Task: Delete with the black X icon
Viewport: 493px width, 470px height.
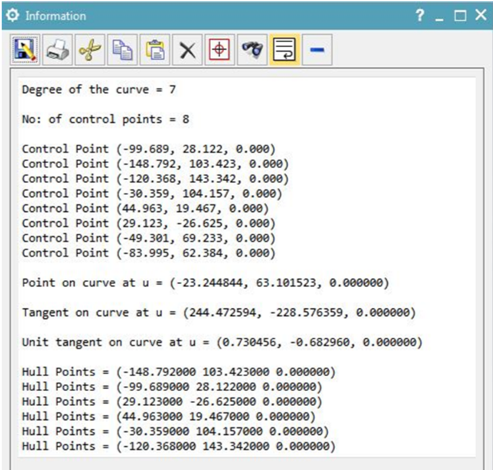Action: coord(187,50)
